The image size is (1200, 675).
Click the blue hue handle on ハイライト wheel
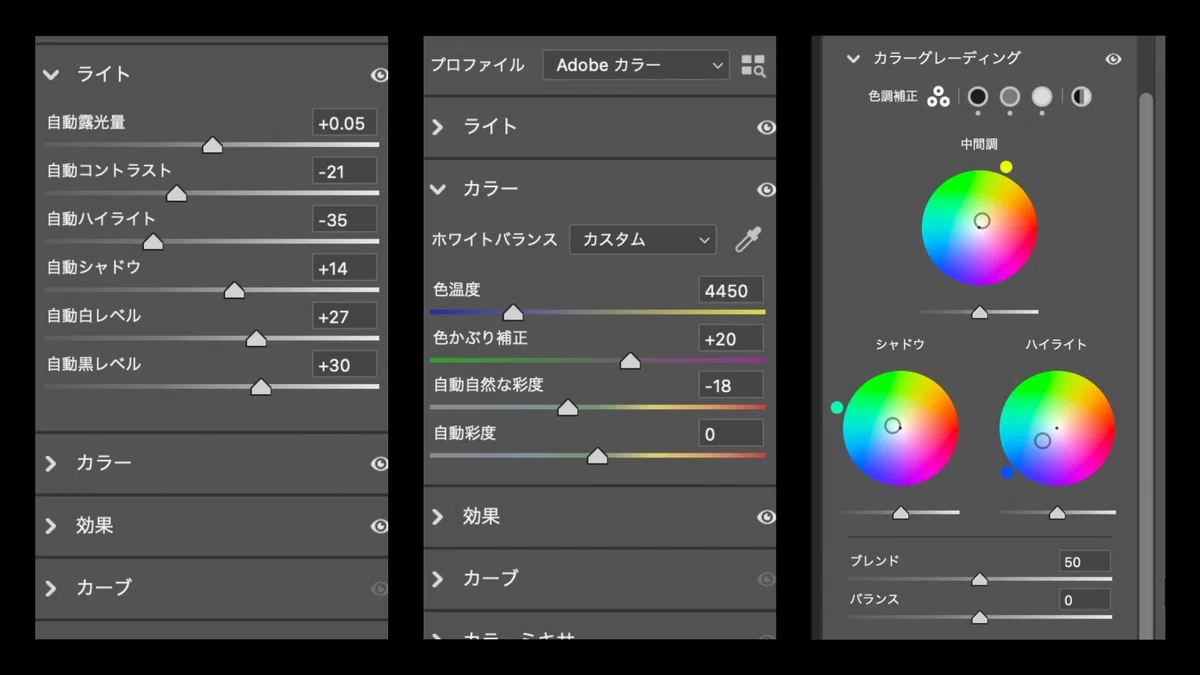(x=1007, y=472)
